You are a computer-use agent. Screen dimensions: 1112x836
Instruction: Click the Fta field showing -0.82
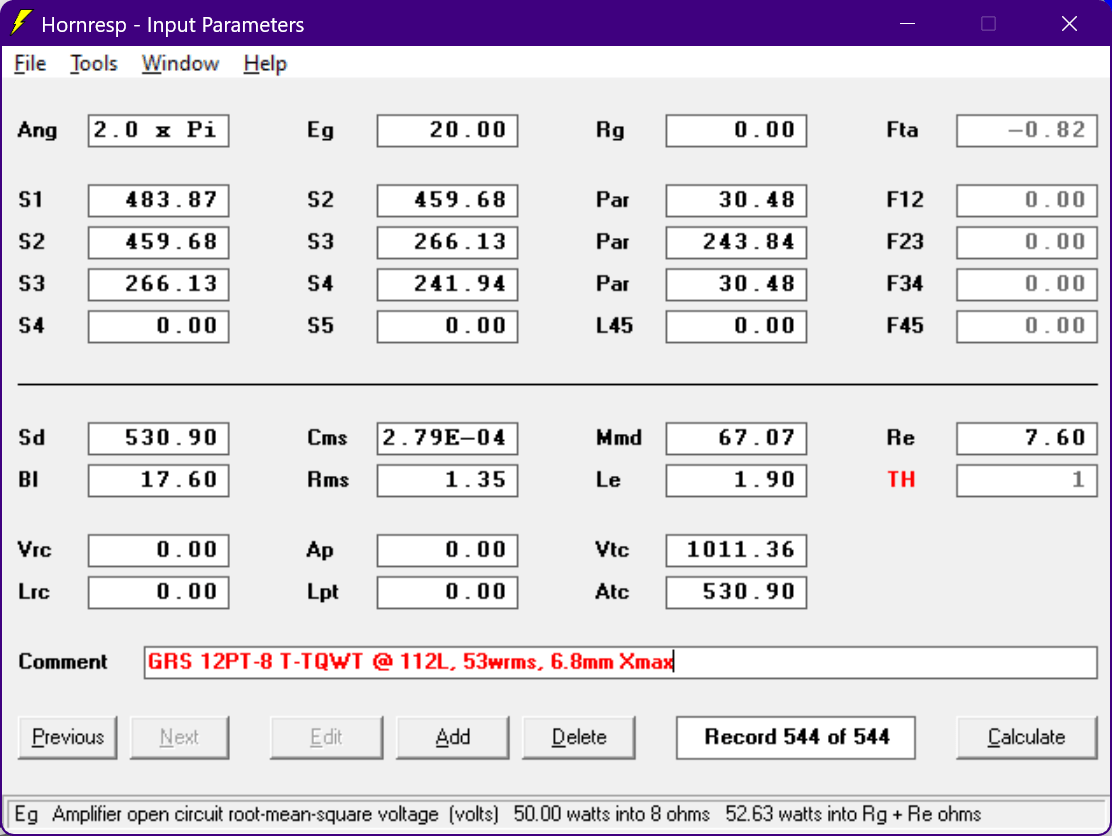click(1026, 130)
